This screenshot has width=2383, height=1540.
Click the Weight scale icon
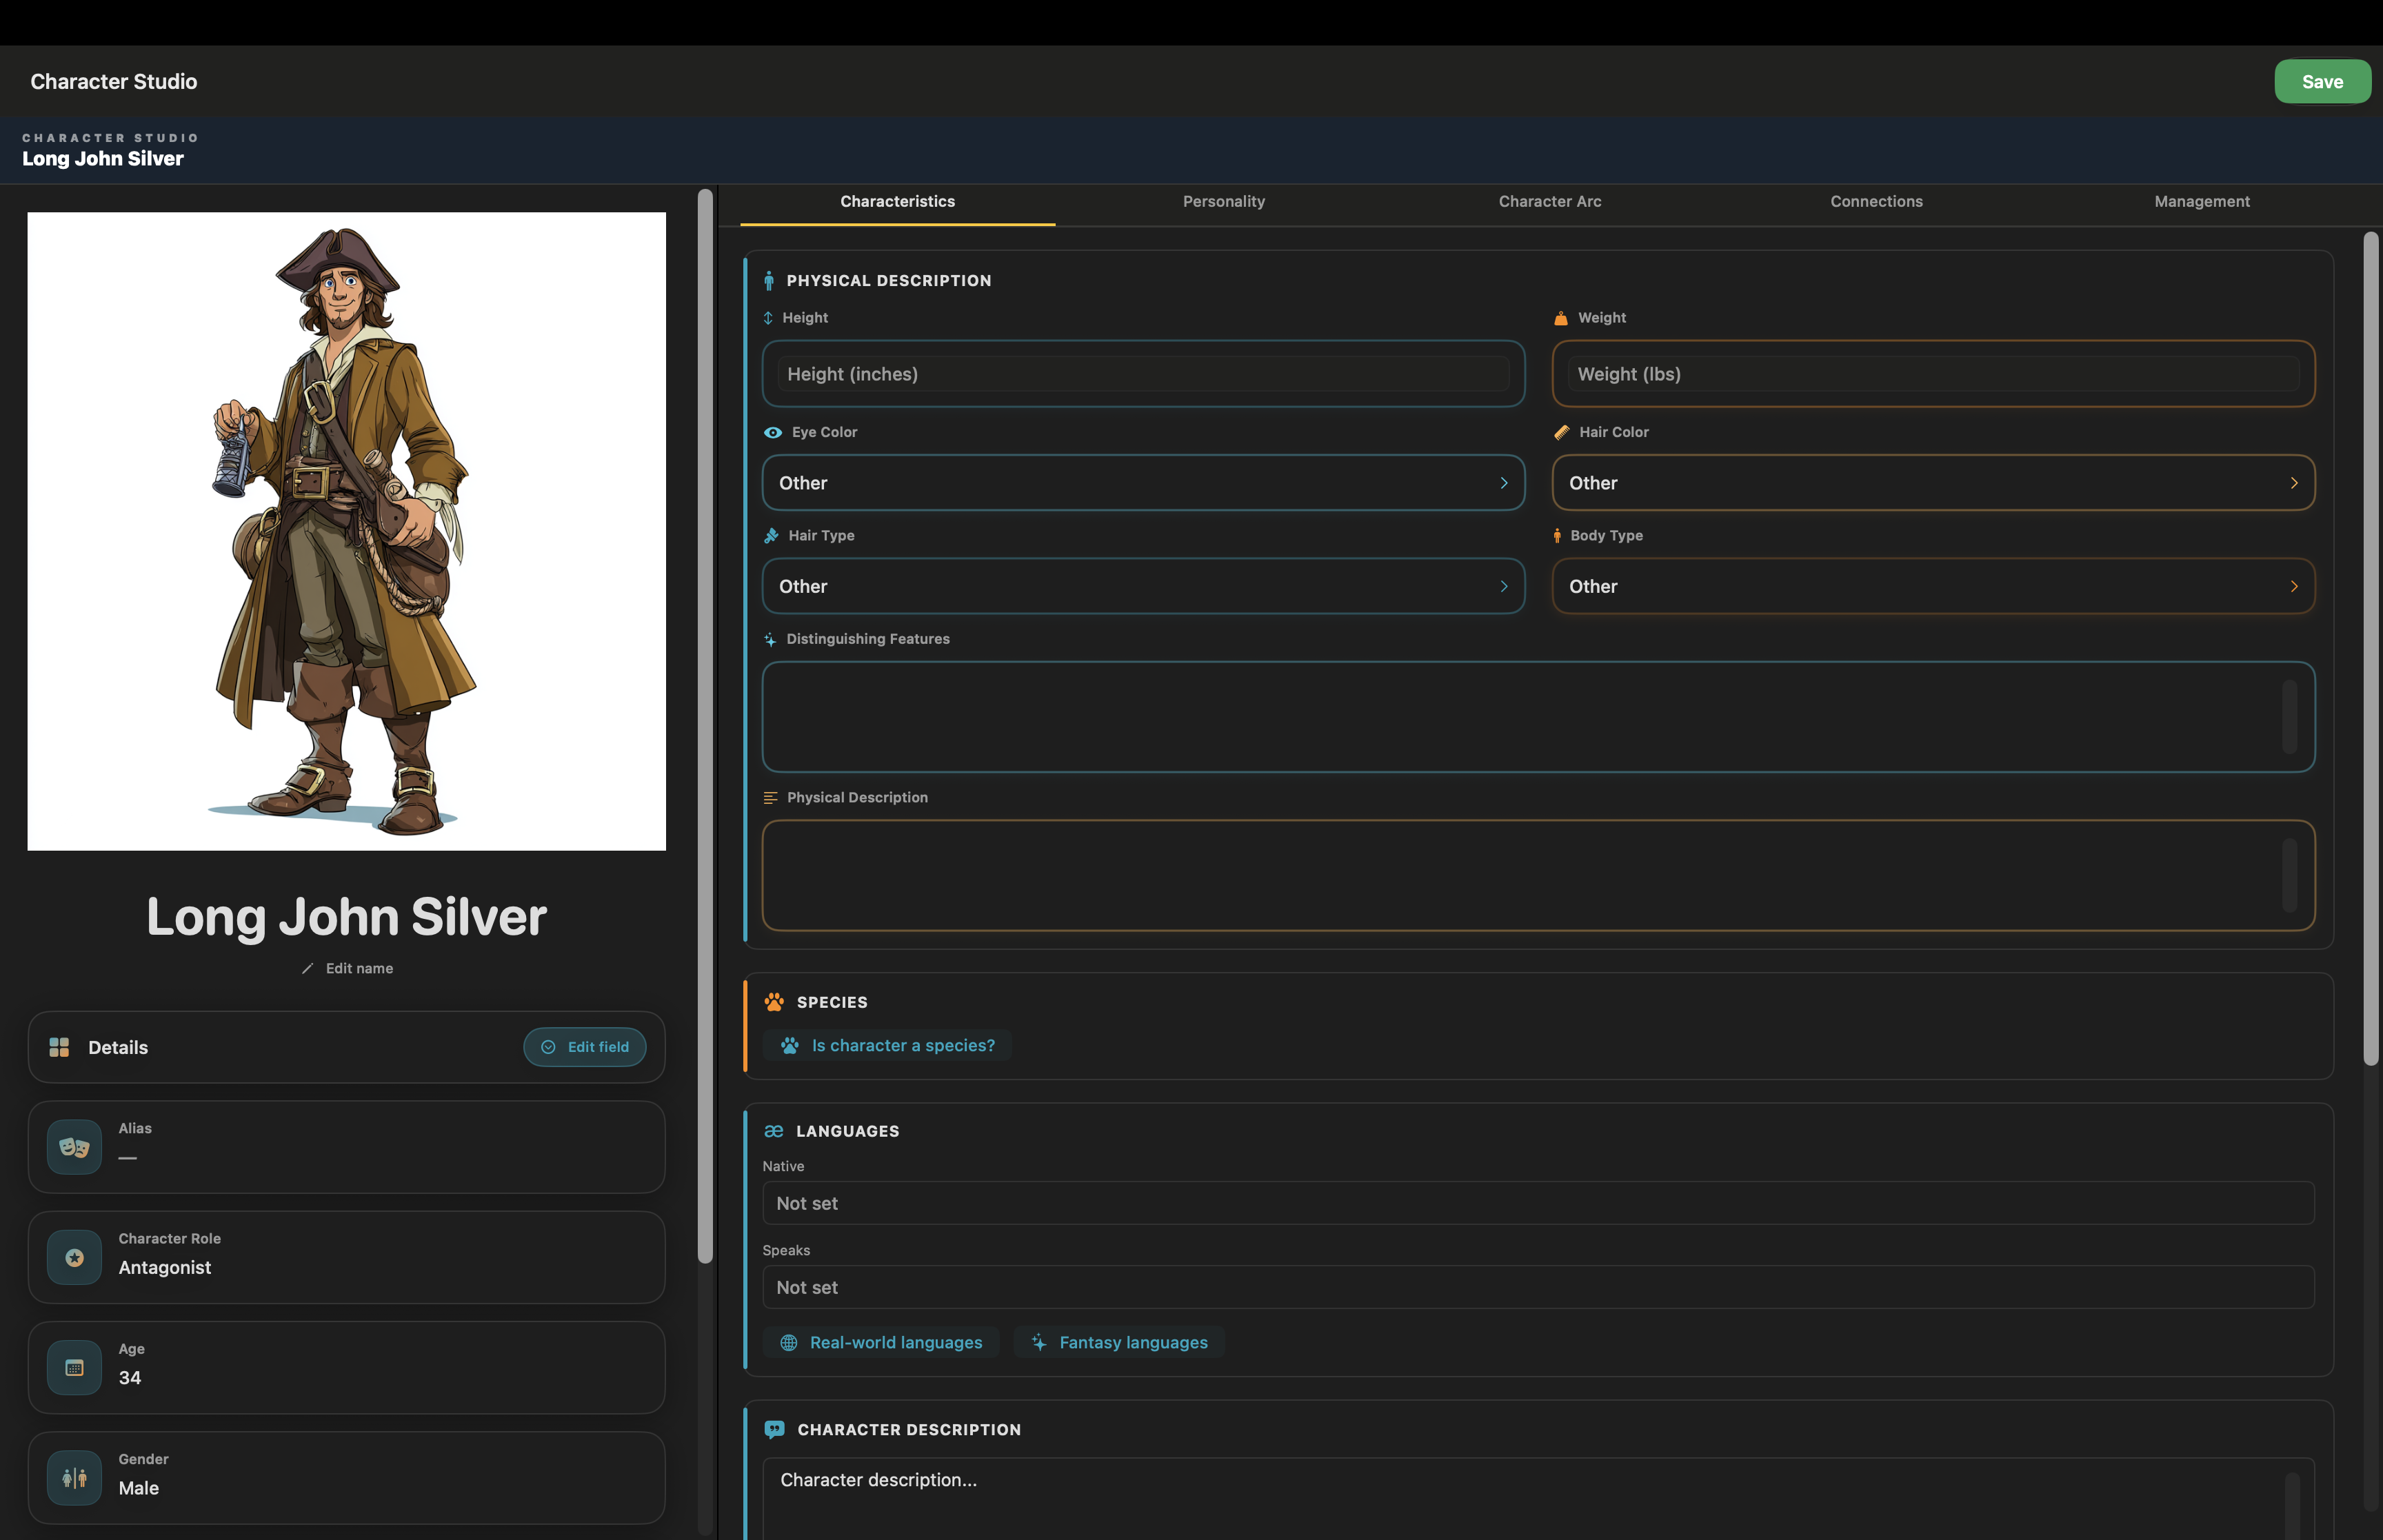(1561, 318)
